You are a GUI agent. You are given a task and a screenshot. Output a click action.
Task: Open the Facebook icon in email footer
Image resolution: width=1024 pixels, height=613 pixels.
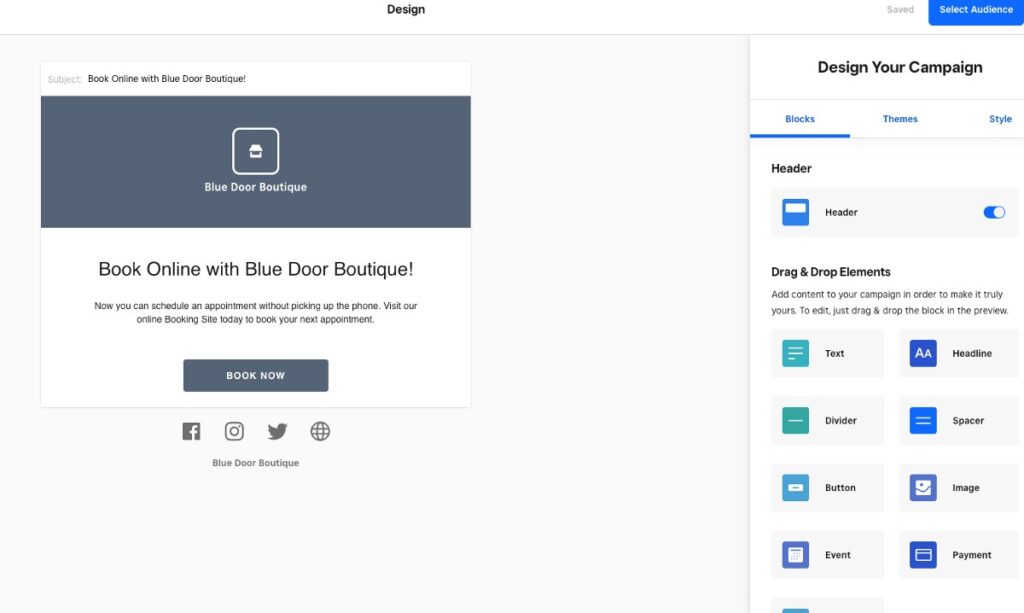click(191, 430)
